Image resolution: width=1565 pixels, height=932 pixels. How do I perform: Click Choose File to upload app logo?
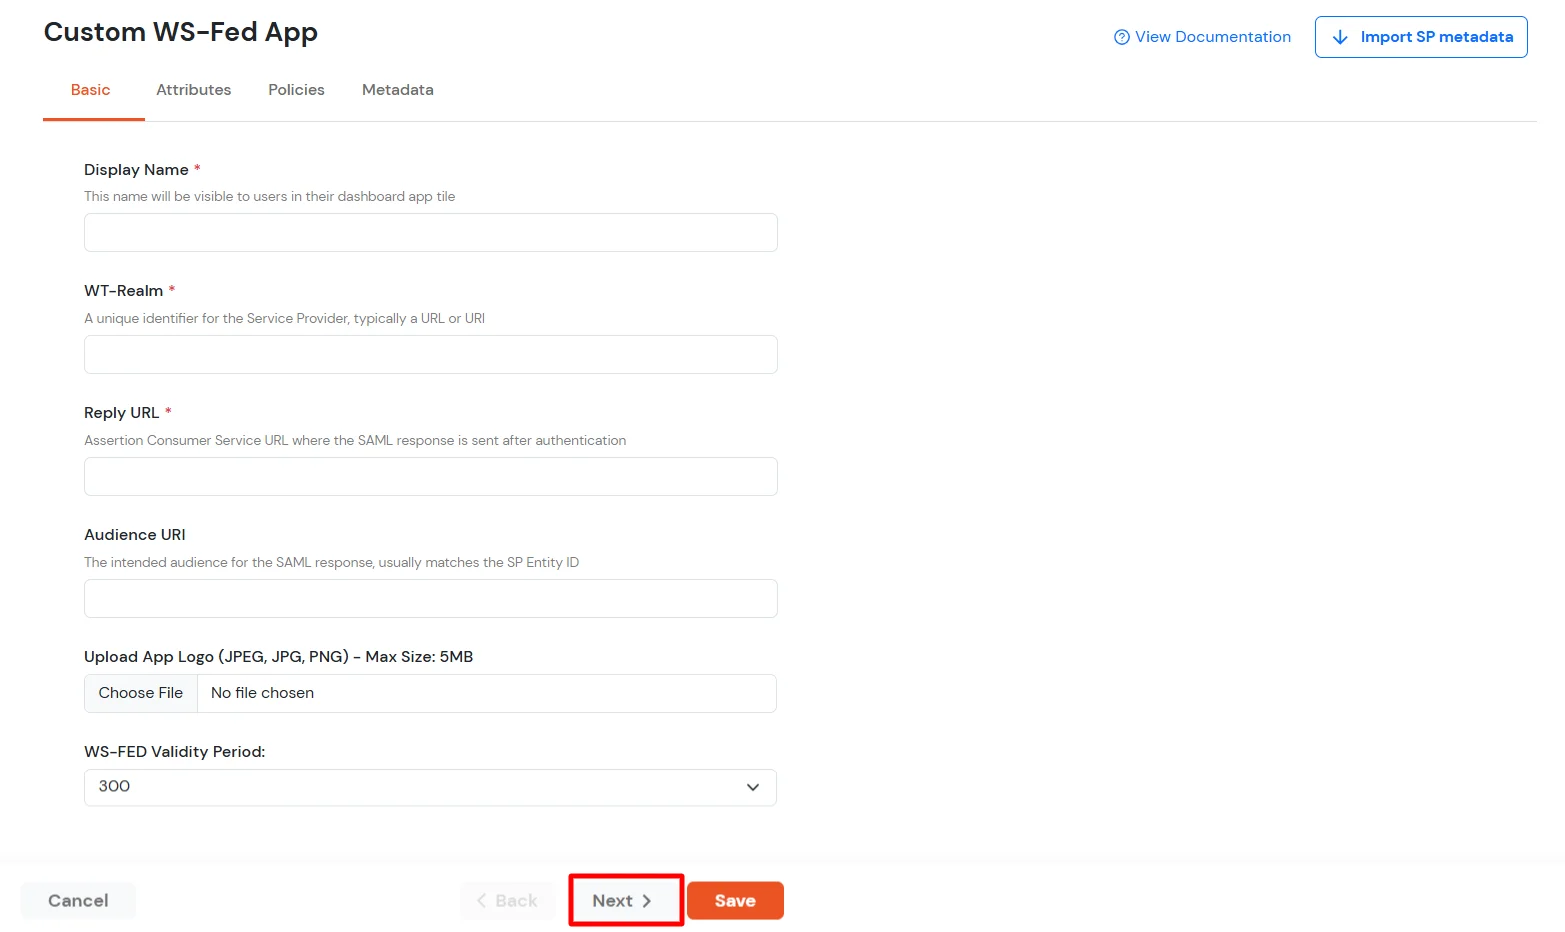pos(140,692)
